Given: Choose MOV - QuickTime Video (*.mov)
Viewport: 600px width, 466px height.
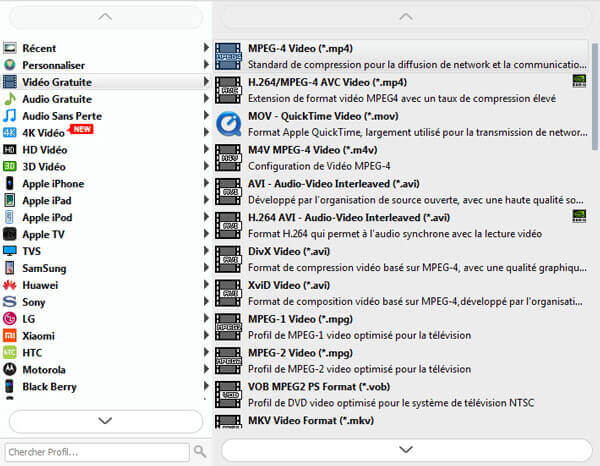Looking at the screenshot, I should [400, 124].
